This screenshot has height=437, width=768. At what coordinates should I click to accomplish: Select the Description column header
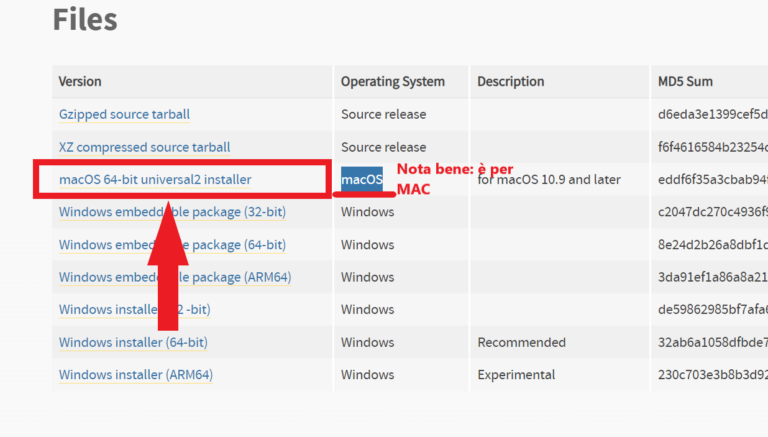pos(510,81)
